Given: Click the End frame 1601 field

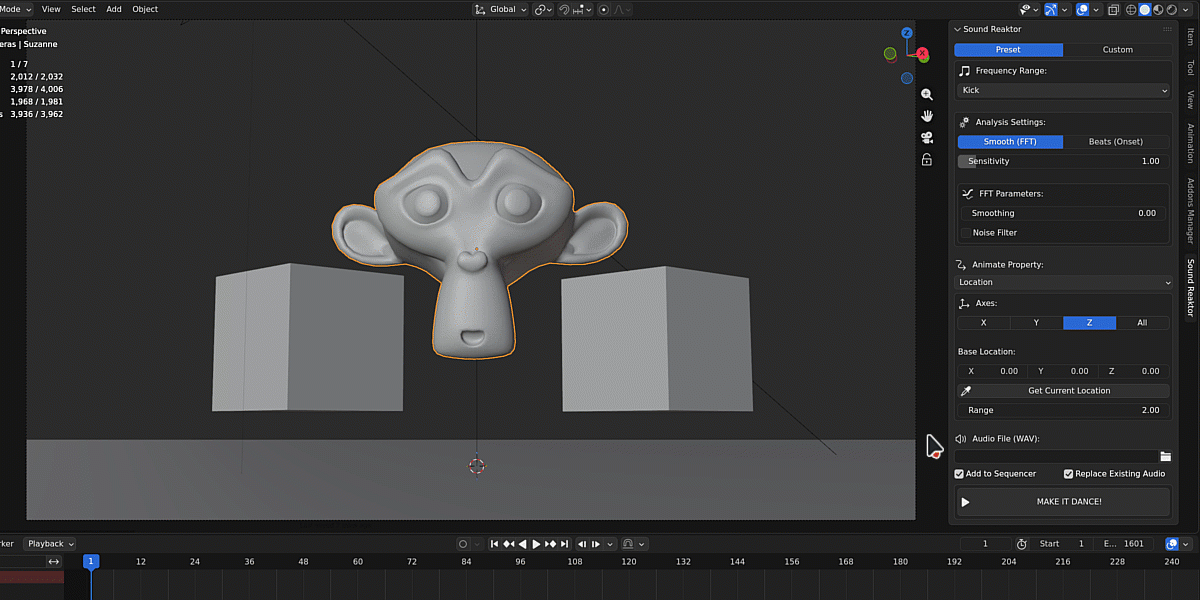Looking at the screenshot, I should [x=1123, y=544].
